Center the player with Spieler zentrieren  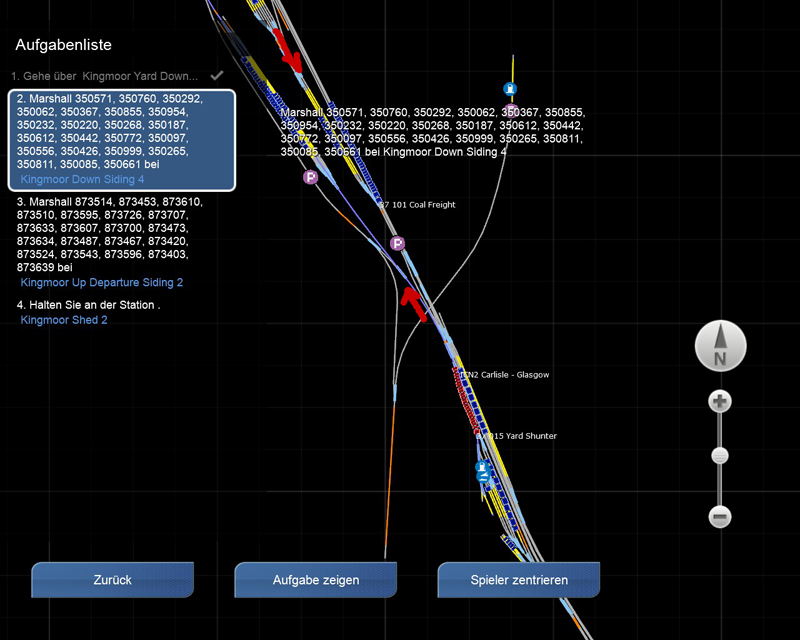click(519, 580)
